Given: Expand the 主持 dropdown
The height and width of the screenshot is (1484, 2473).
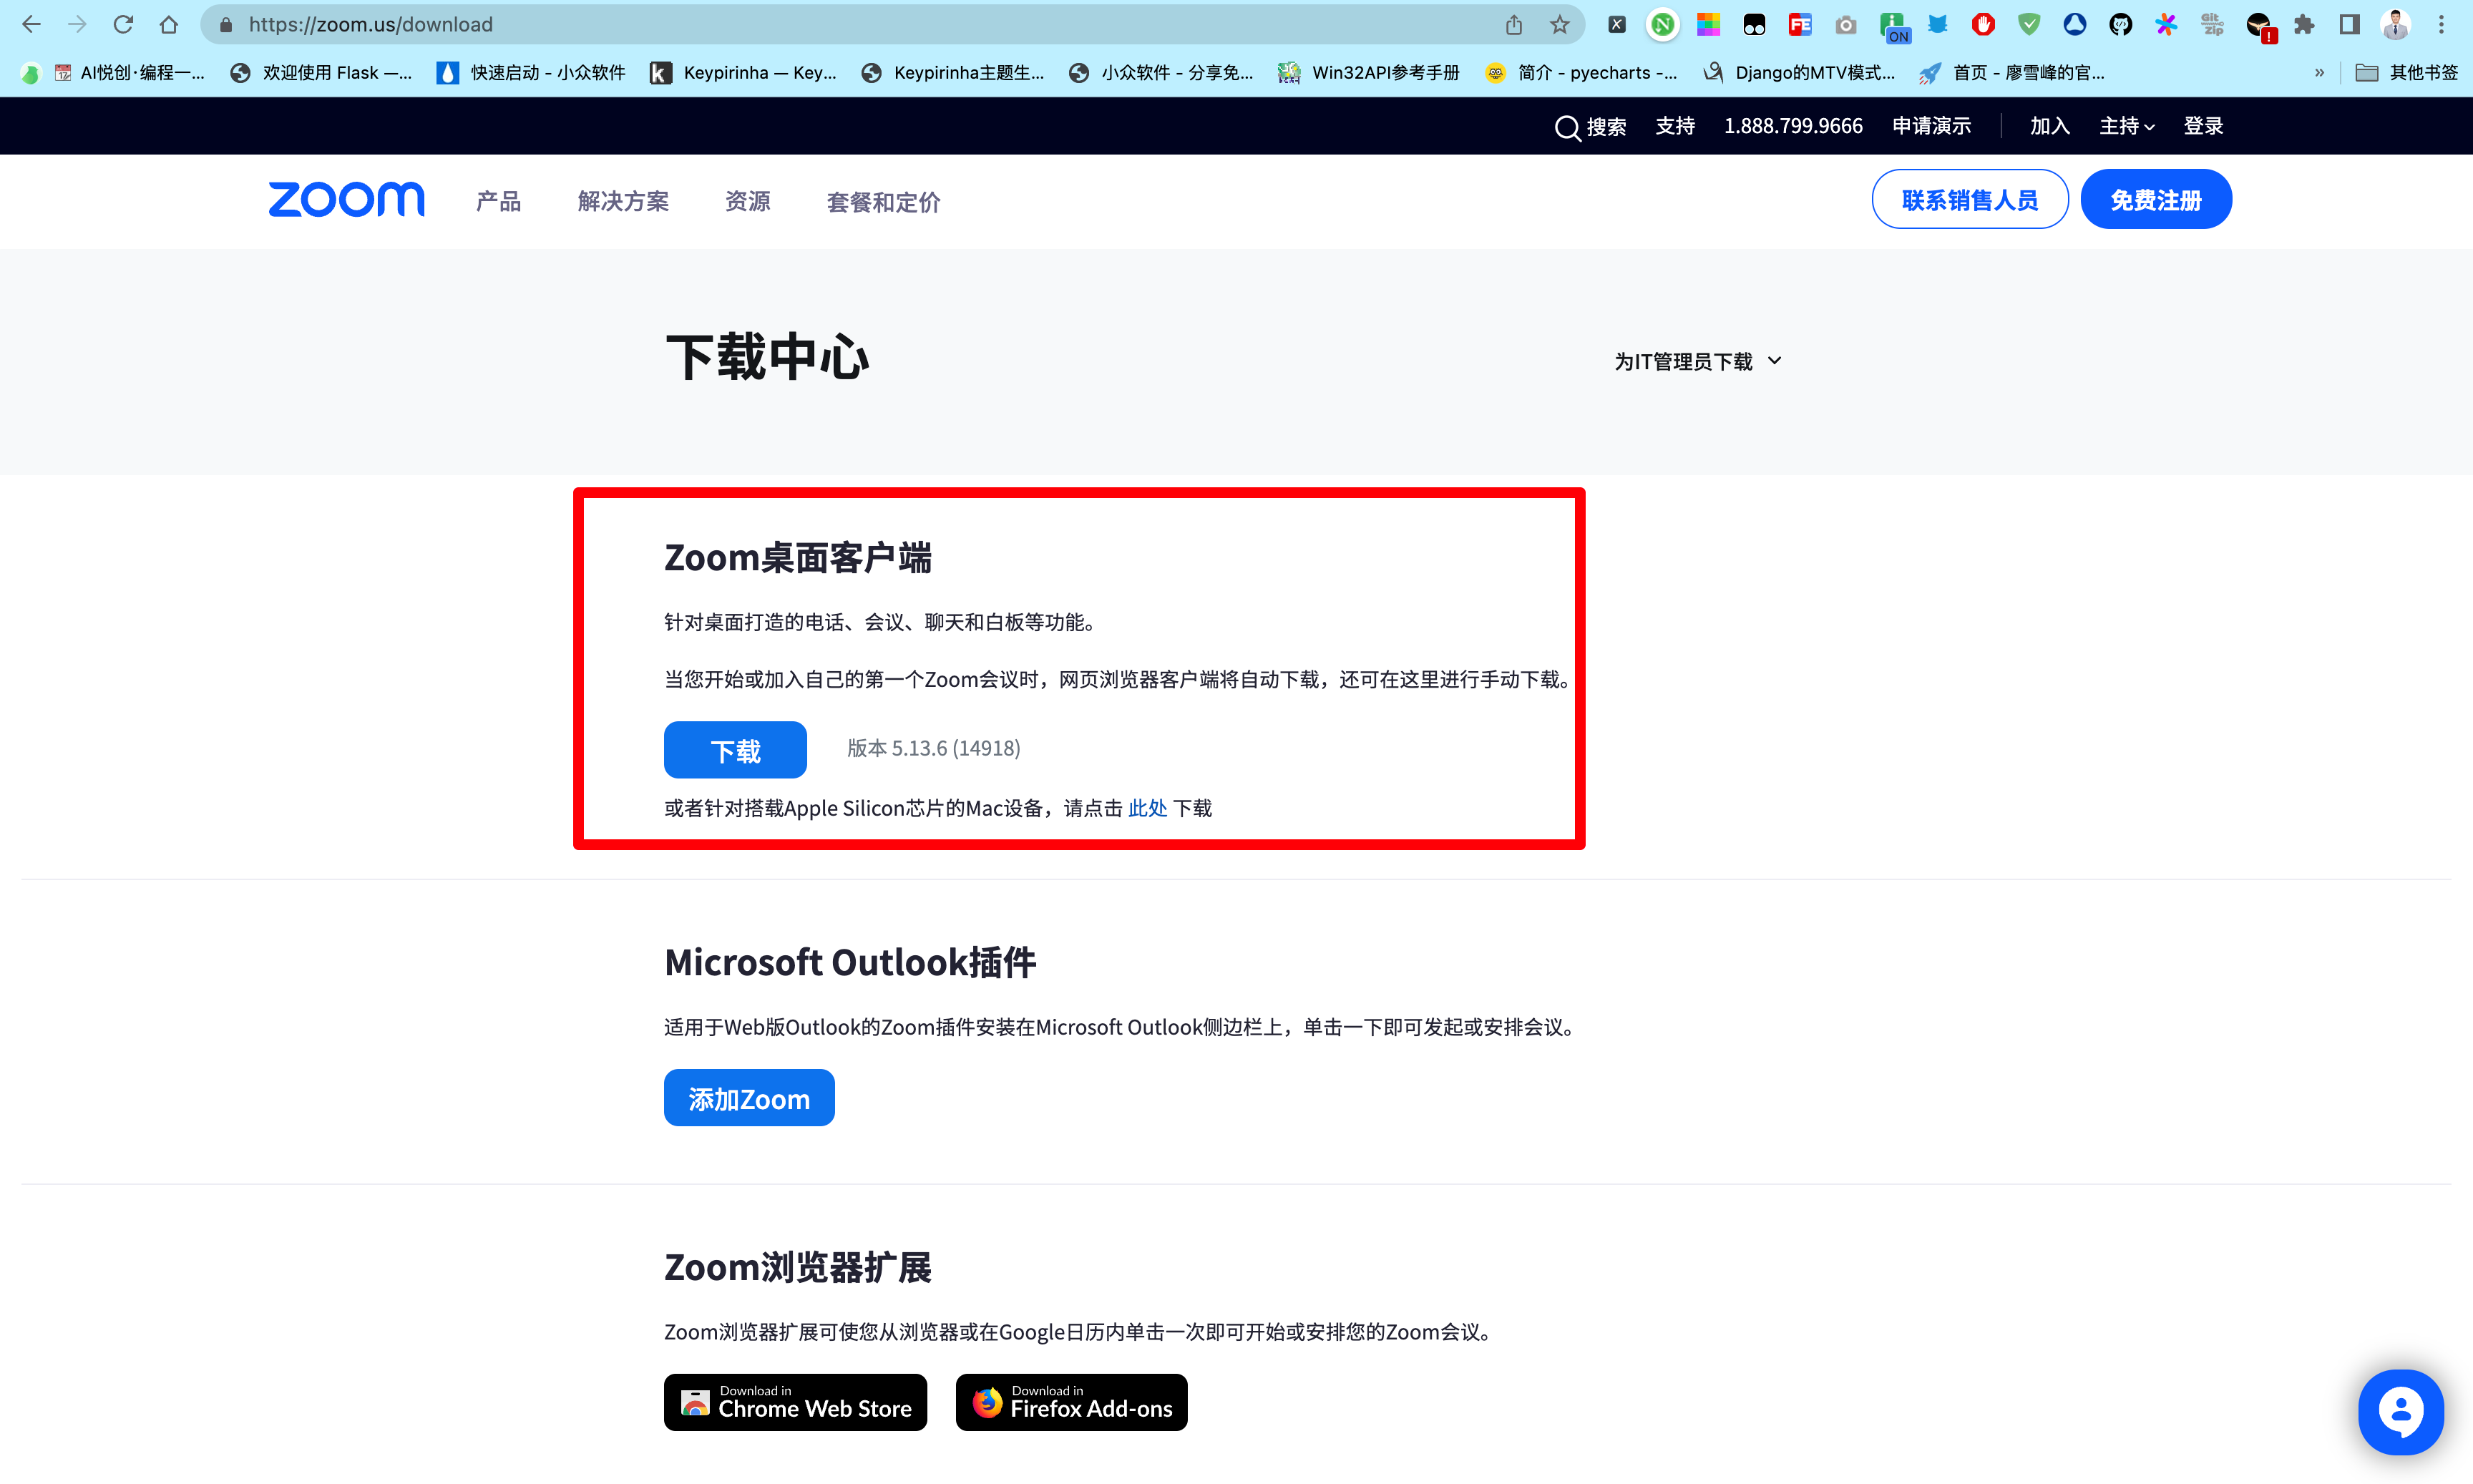Looking at the screenshot, I should point(2127,126).
